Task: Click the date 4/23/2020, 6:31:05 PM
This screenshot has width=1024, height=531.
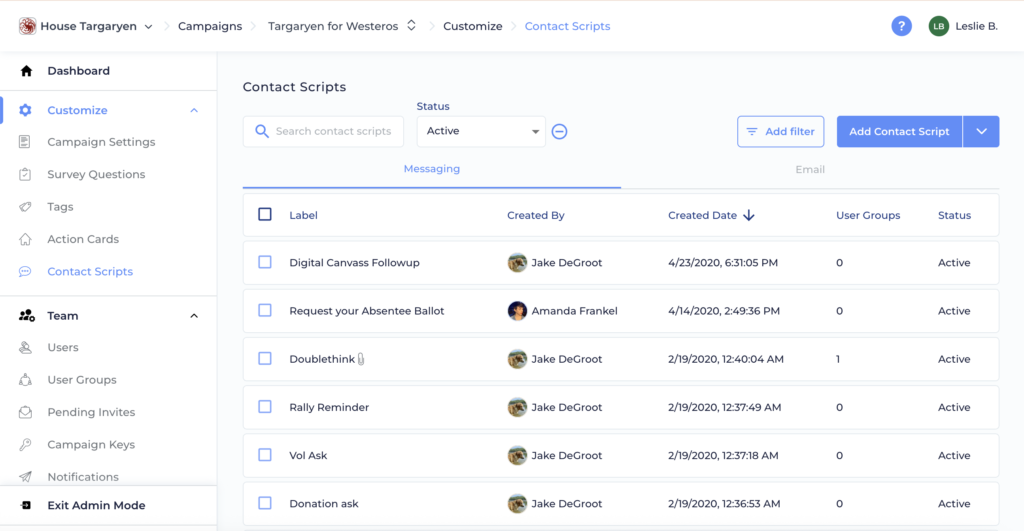Action: click(x=723, y=263)
